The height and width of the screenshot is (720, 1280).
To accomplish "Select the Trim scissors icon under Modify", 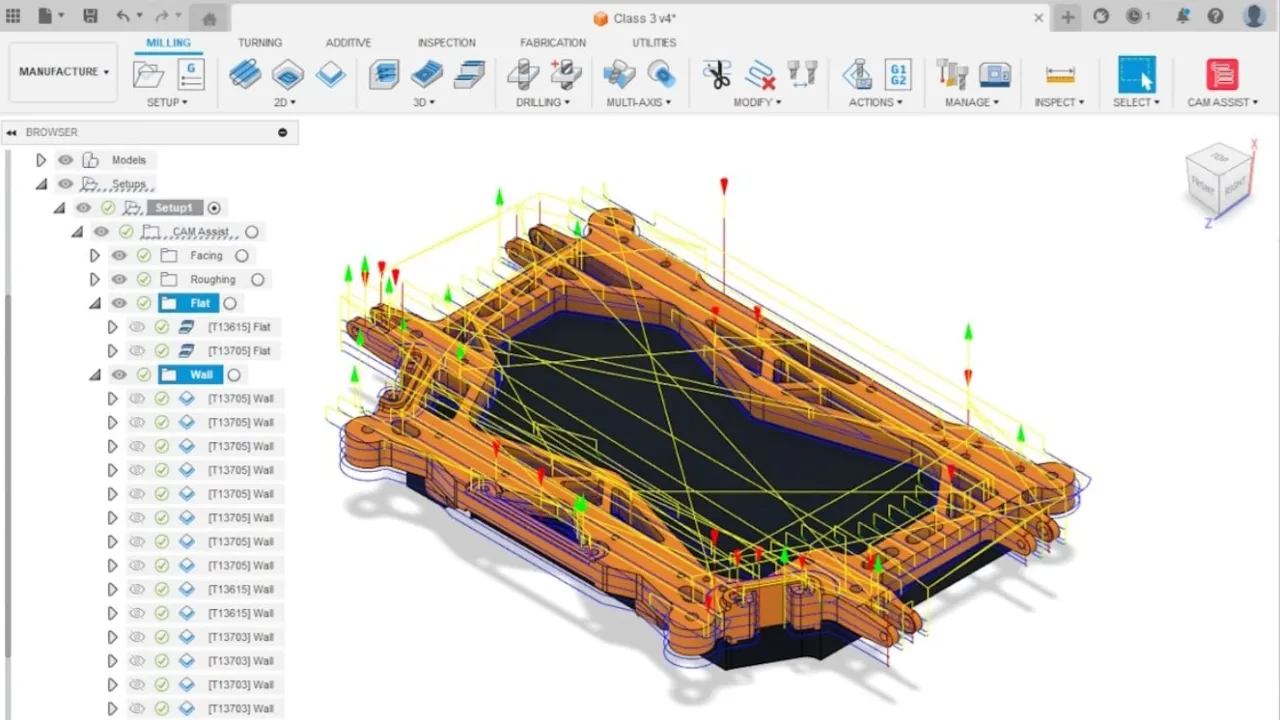I will 717,74.
